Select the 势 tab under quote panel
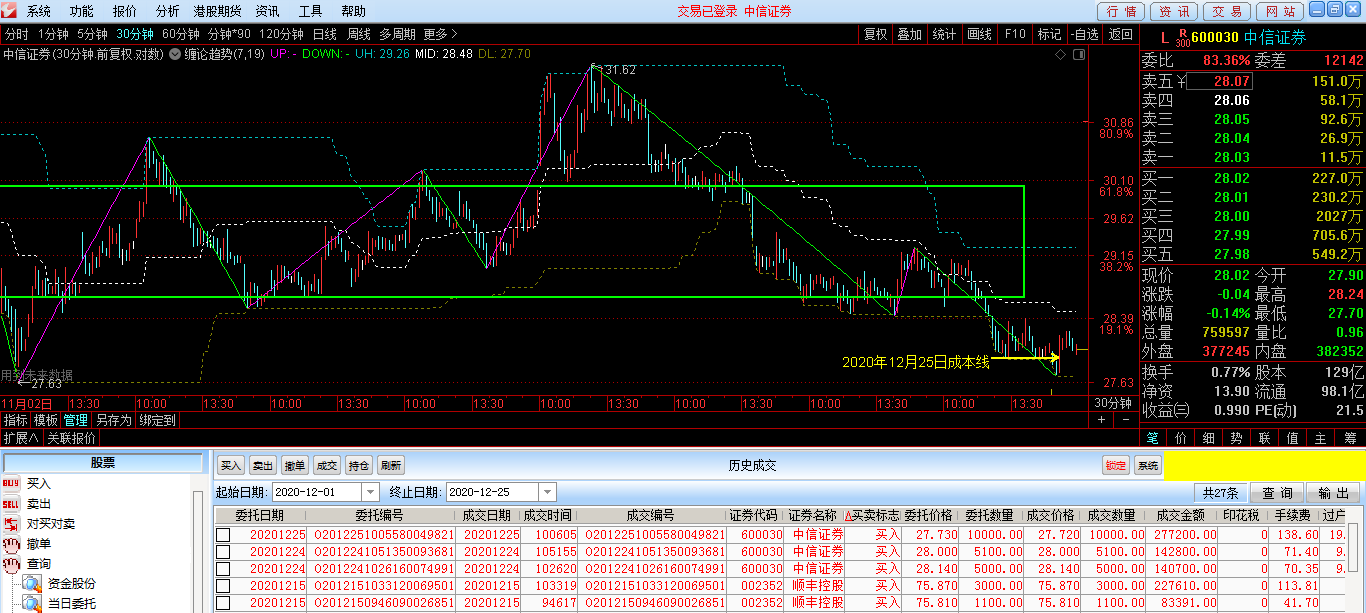 1237,438
